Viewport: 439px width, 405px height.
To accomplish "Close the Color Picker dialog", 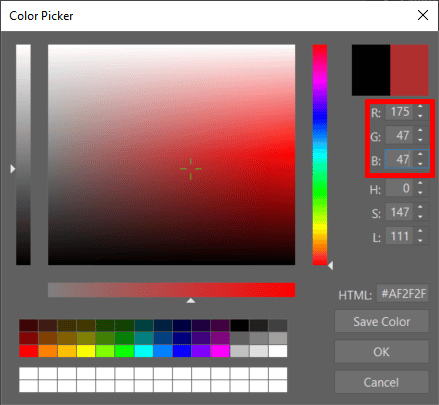I will coord(423,15).
